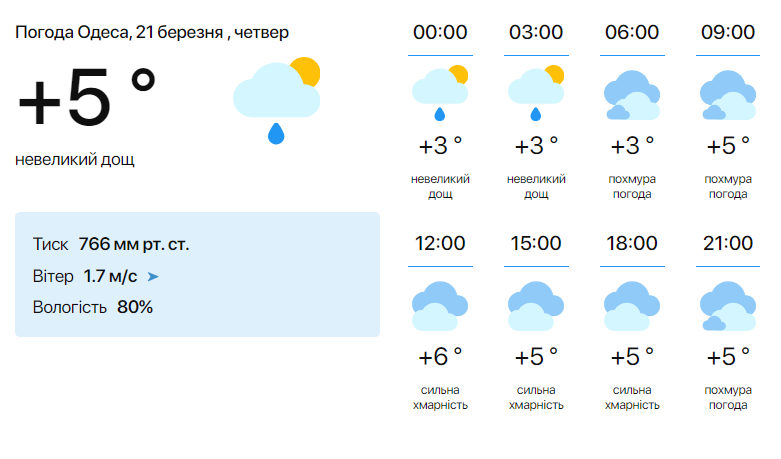Click the невеликий дощ label under current temperature

click(75, 159)
